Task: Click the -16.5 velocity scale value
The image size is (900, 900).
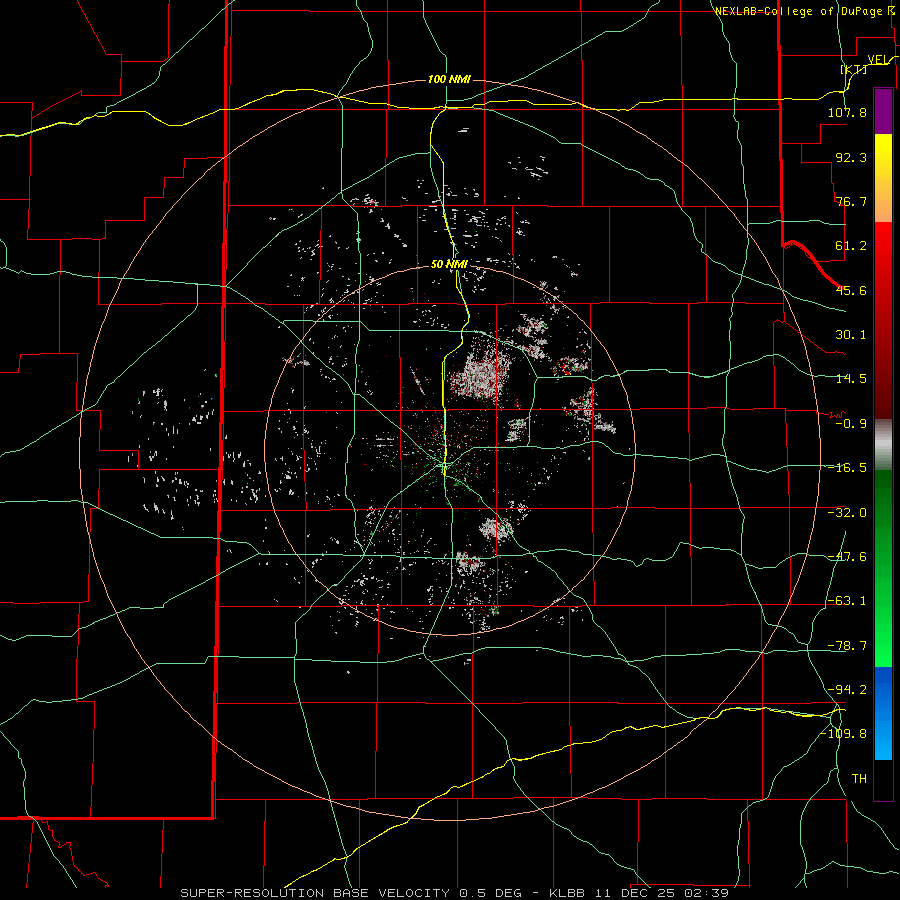Action: click(847, 468)
